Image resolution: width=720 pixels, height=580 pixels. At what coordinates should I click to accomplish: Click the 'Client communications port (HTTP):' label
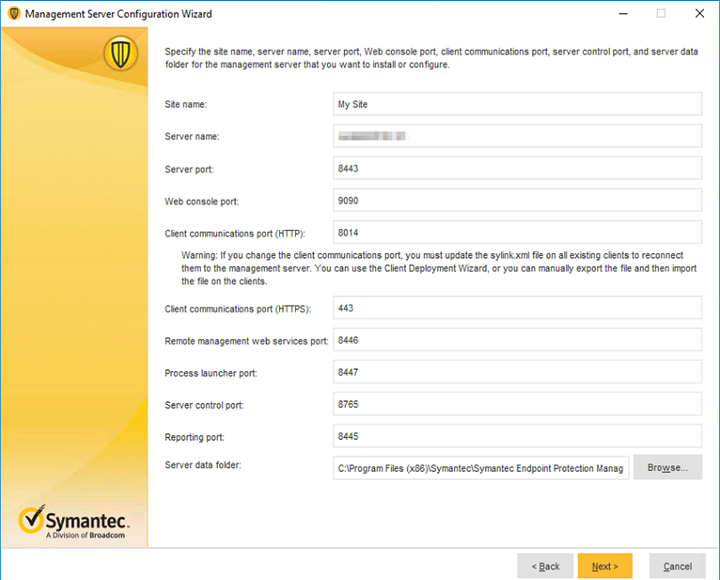click(x=235, y=234)
